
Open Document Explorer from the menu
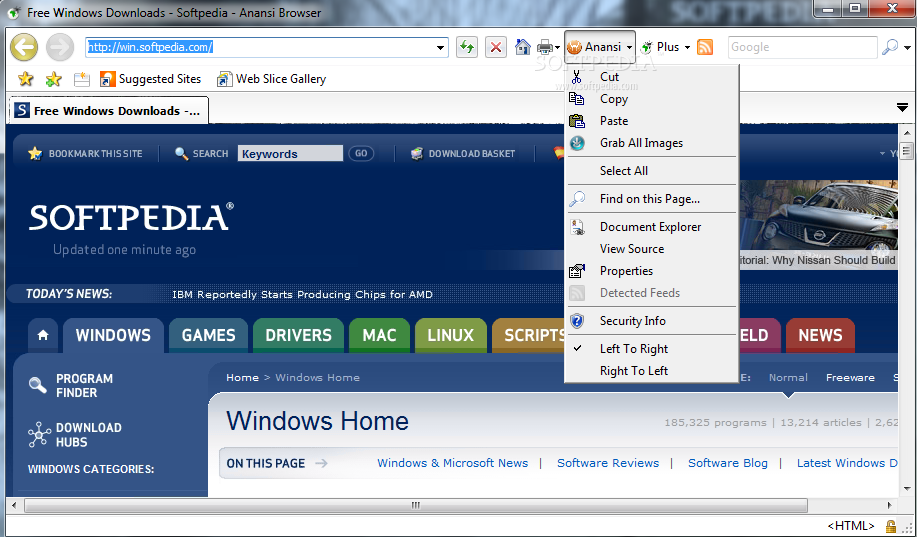651,227
